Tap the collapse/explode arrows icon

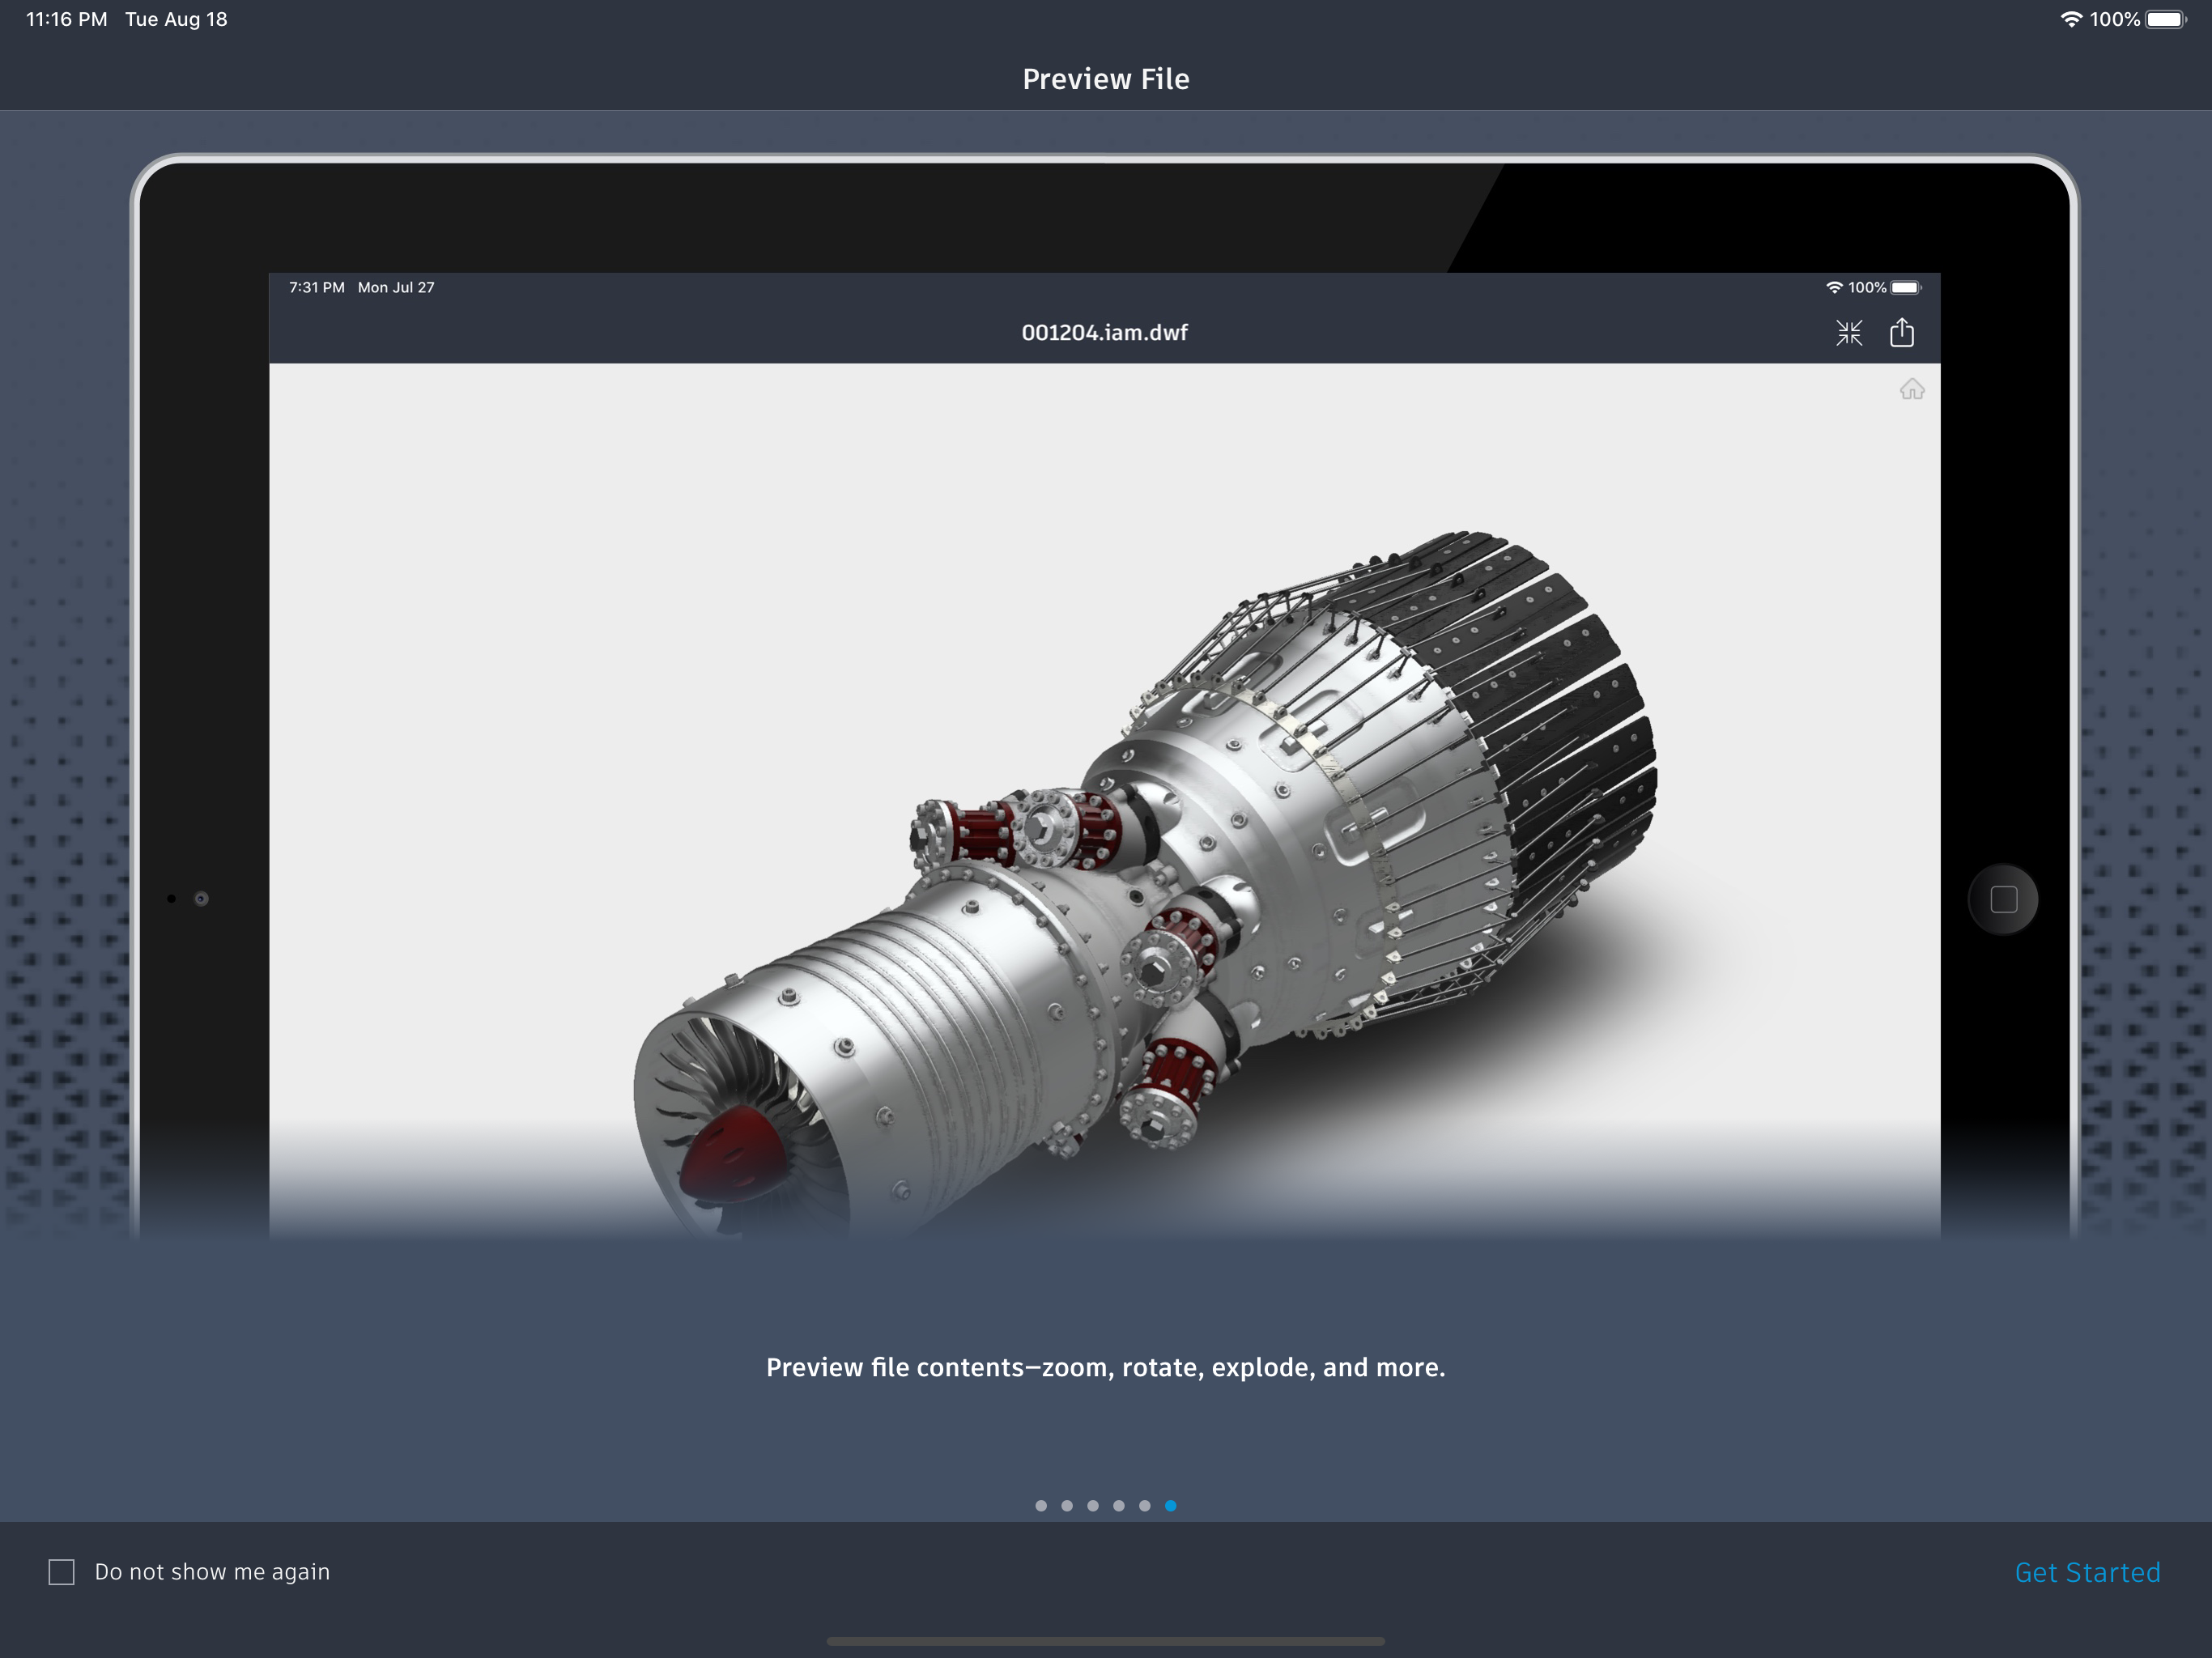(x=1849, y=333)
